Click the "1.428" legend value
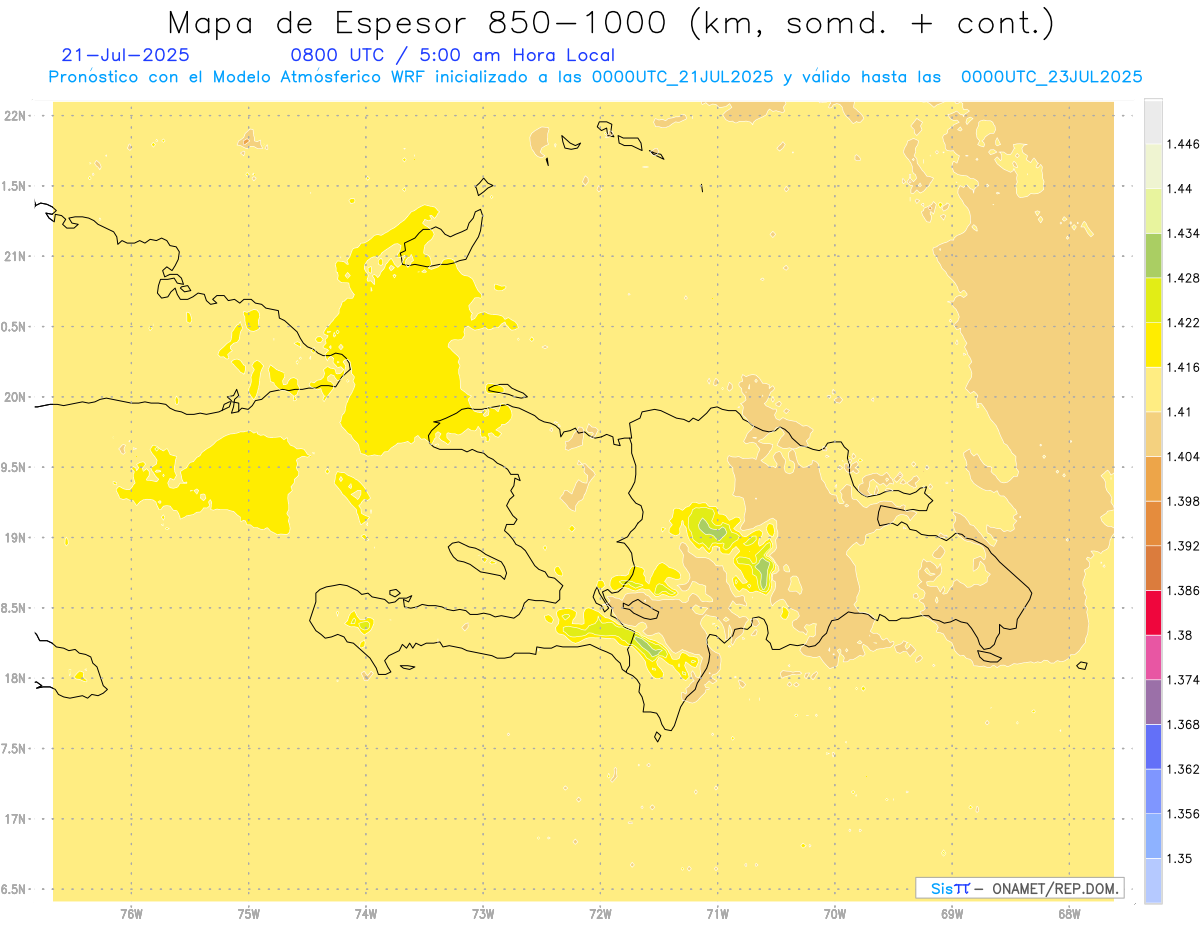This screenshot has width=1200, height=927. click(x=1182, y=278)
